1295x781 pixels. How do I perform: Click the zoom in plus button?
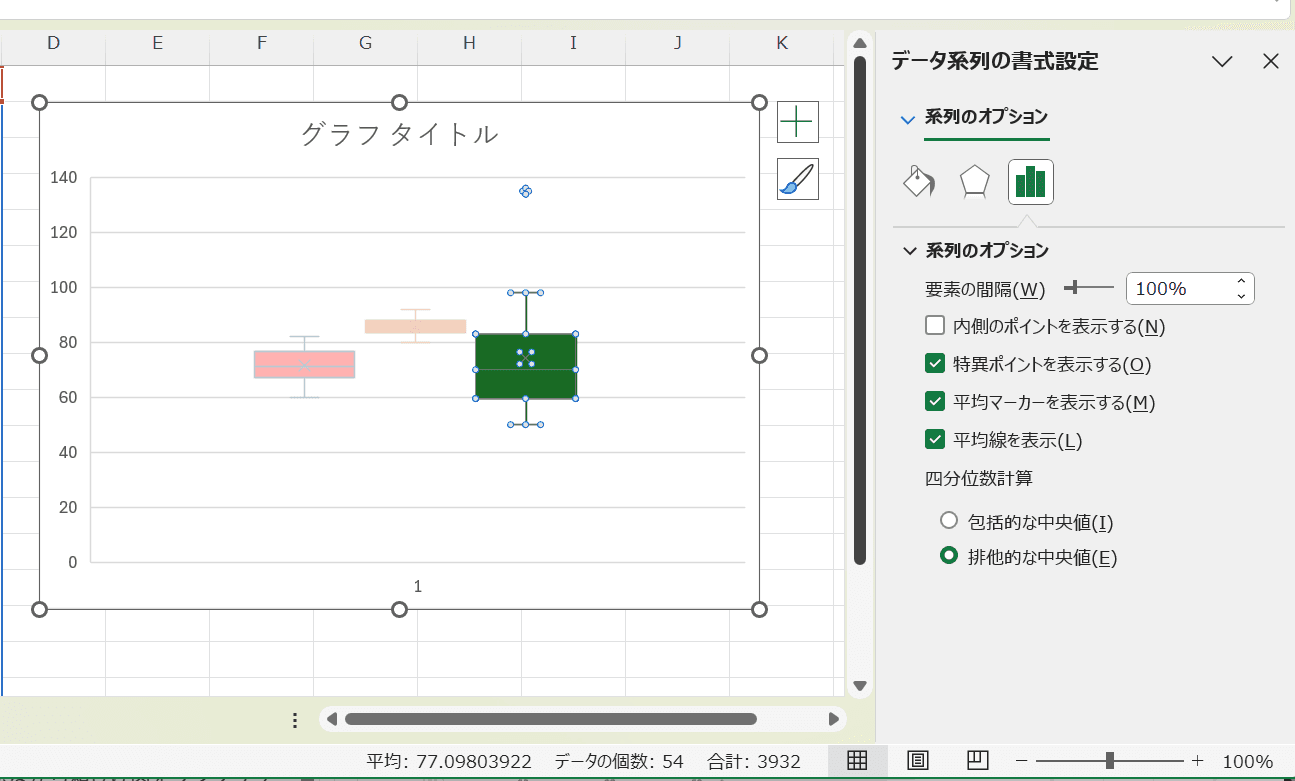[1197, 761]
